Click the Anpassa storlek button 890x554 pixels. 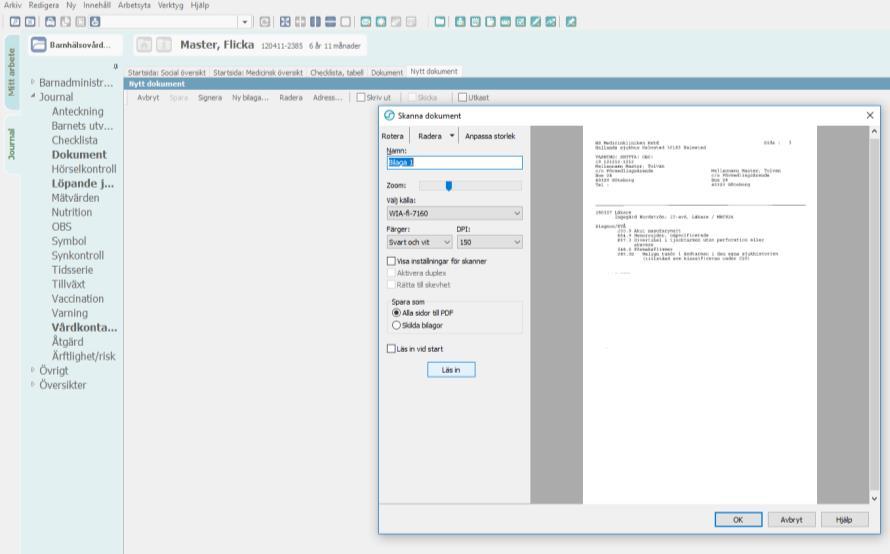(x=490, y=136)
